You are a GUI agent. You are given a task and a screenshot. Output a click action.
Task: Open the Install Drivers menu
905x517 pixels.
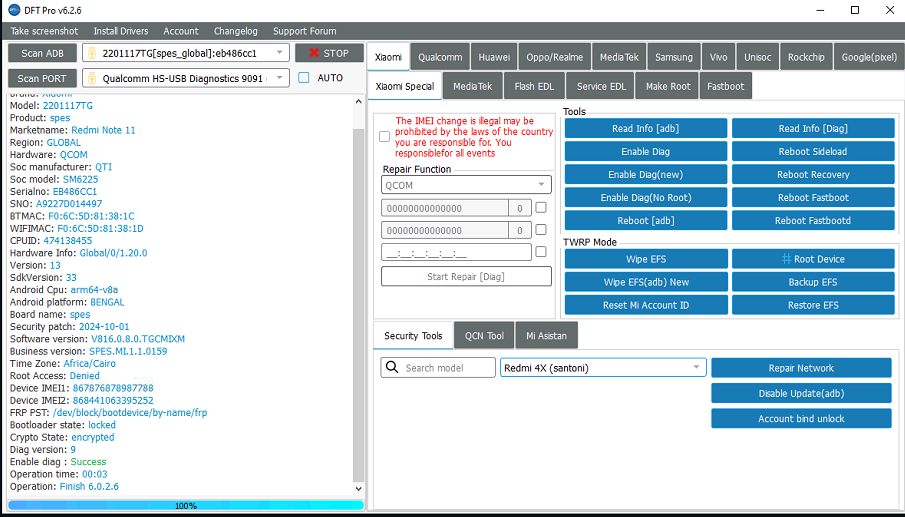point(120,31)
